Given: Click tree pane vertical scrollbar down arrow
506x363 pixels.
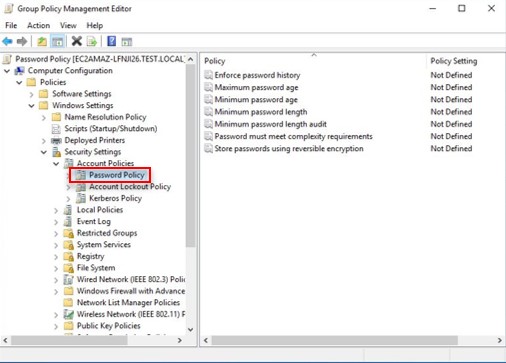Looking at the screenshot, I should [x=190, y=330].
